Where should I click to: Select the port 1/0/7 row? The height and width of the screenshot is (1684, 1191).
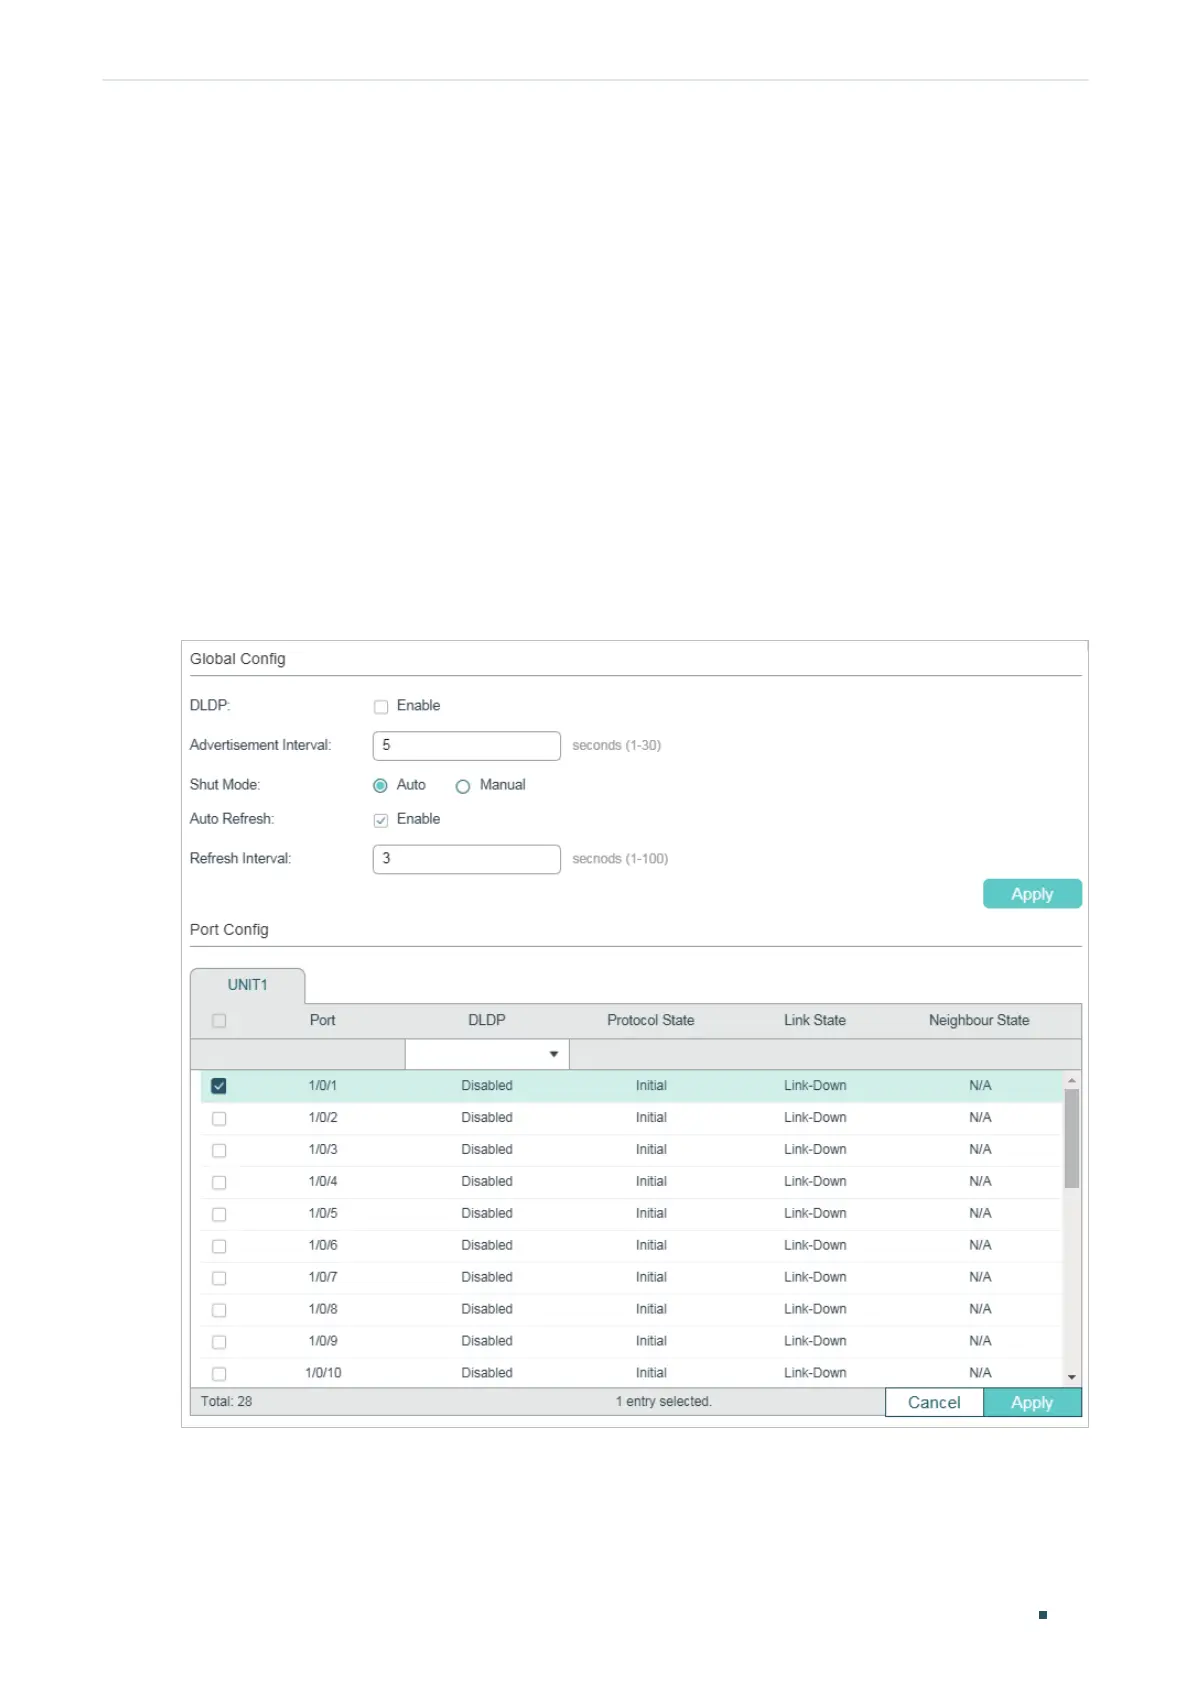click(631, 1278)
